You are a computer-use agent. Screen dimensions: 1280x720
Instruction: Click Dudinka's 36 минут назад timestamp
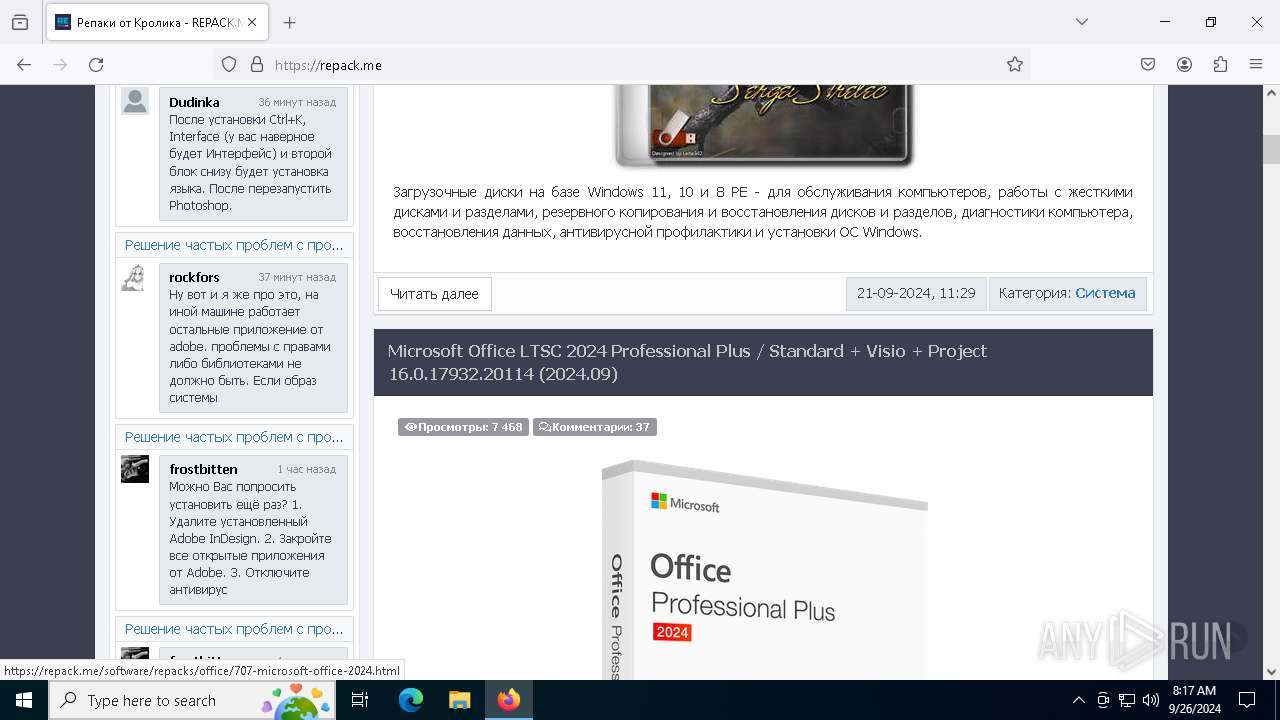(297, 102)
